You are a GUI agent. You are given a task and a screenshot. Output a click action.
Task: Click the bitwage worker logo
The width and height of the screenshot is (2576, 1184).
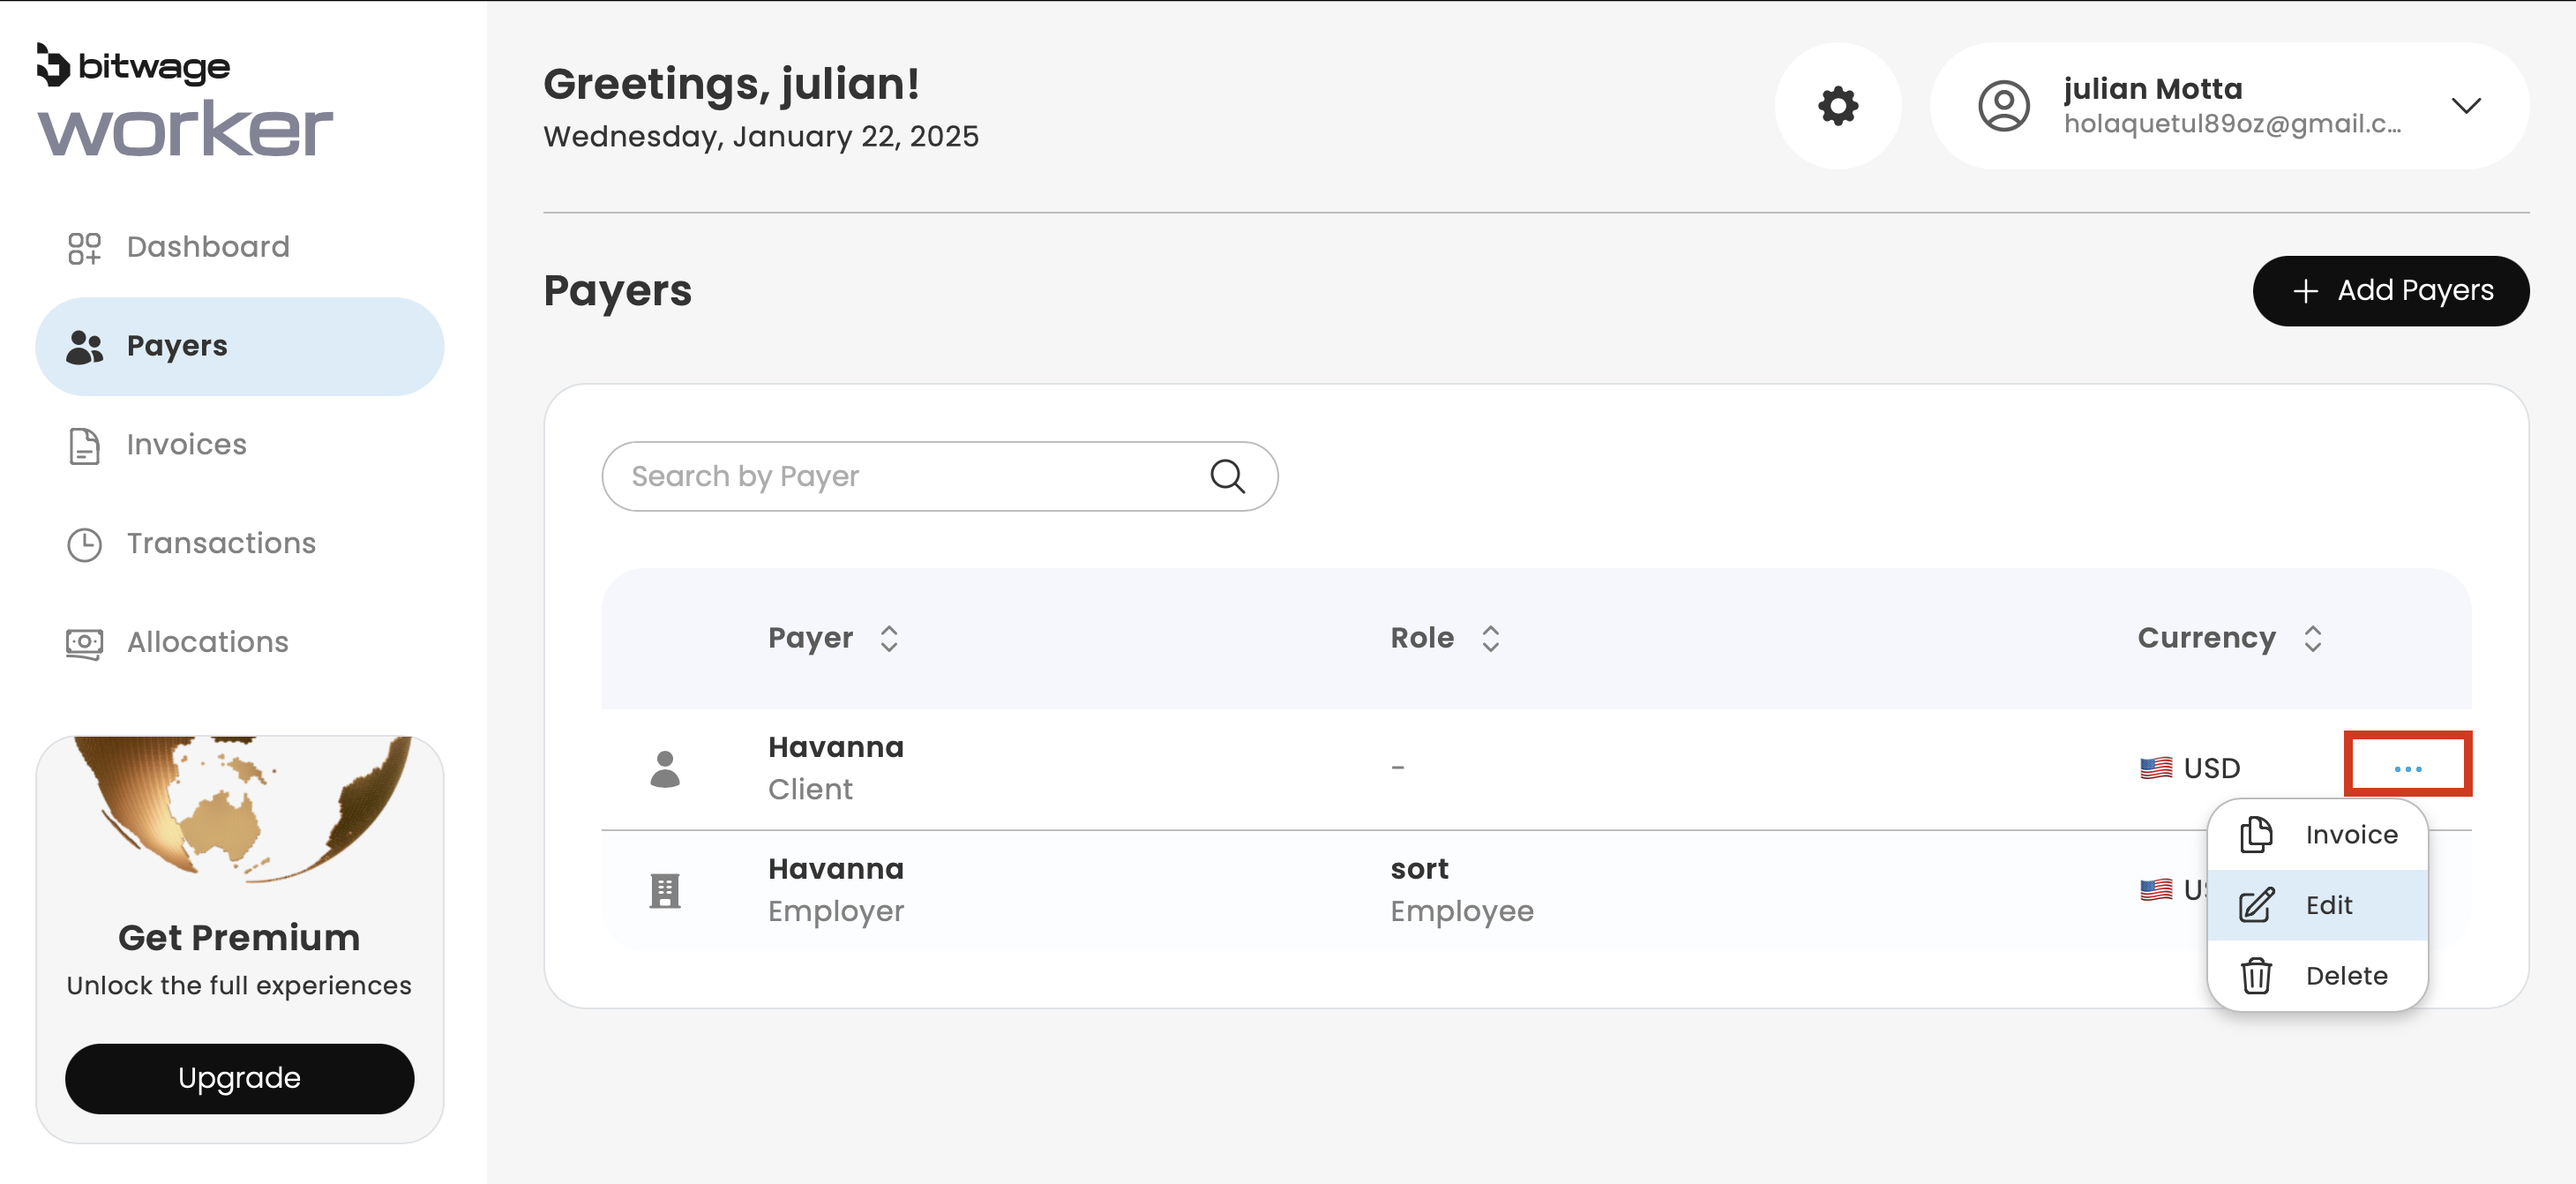[x=185, y=100]
